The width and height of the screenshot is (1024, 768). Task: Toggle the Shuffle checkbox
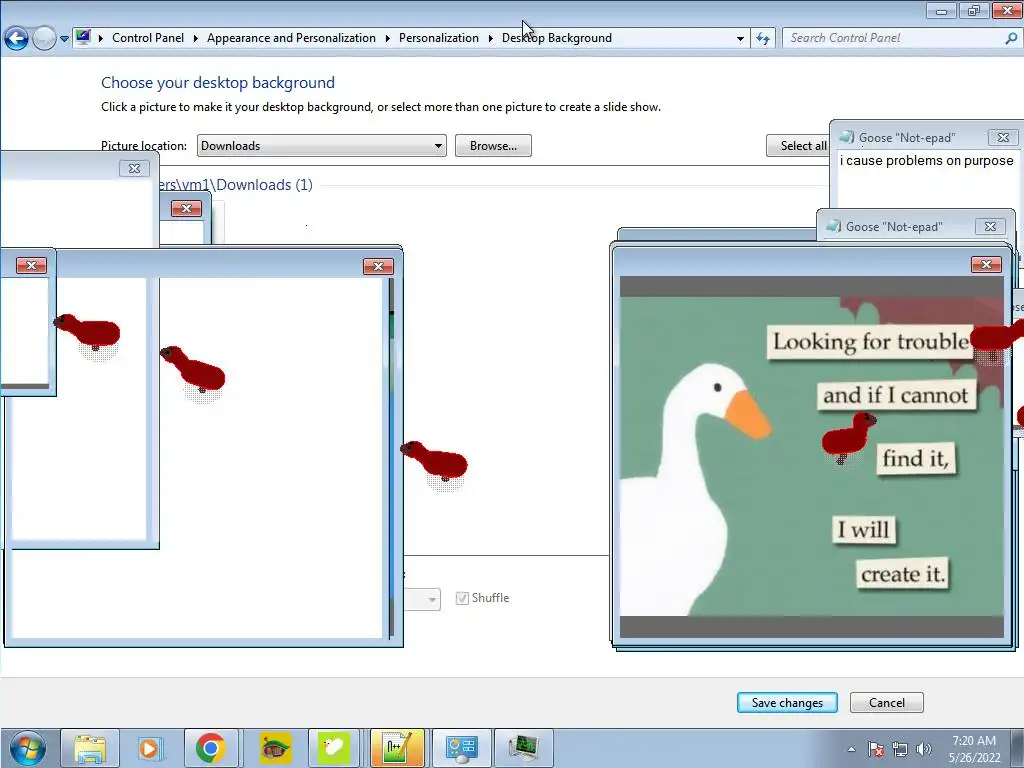coord(462,598)
